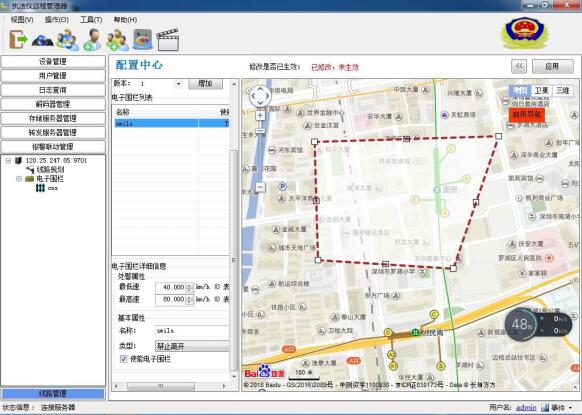Open the 版本 version dropdown

tap(179, 84)
